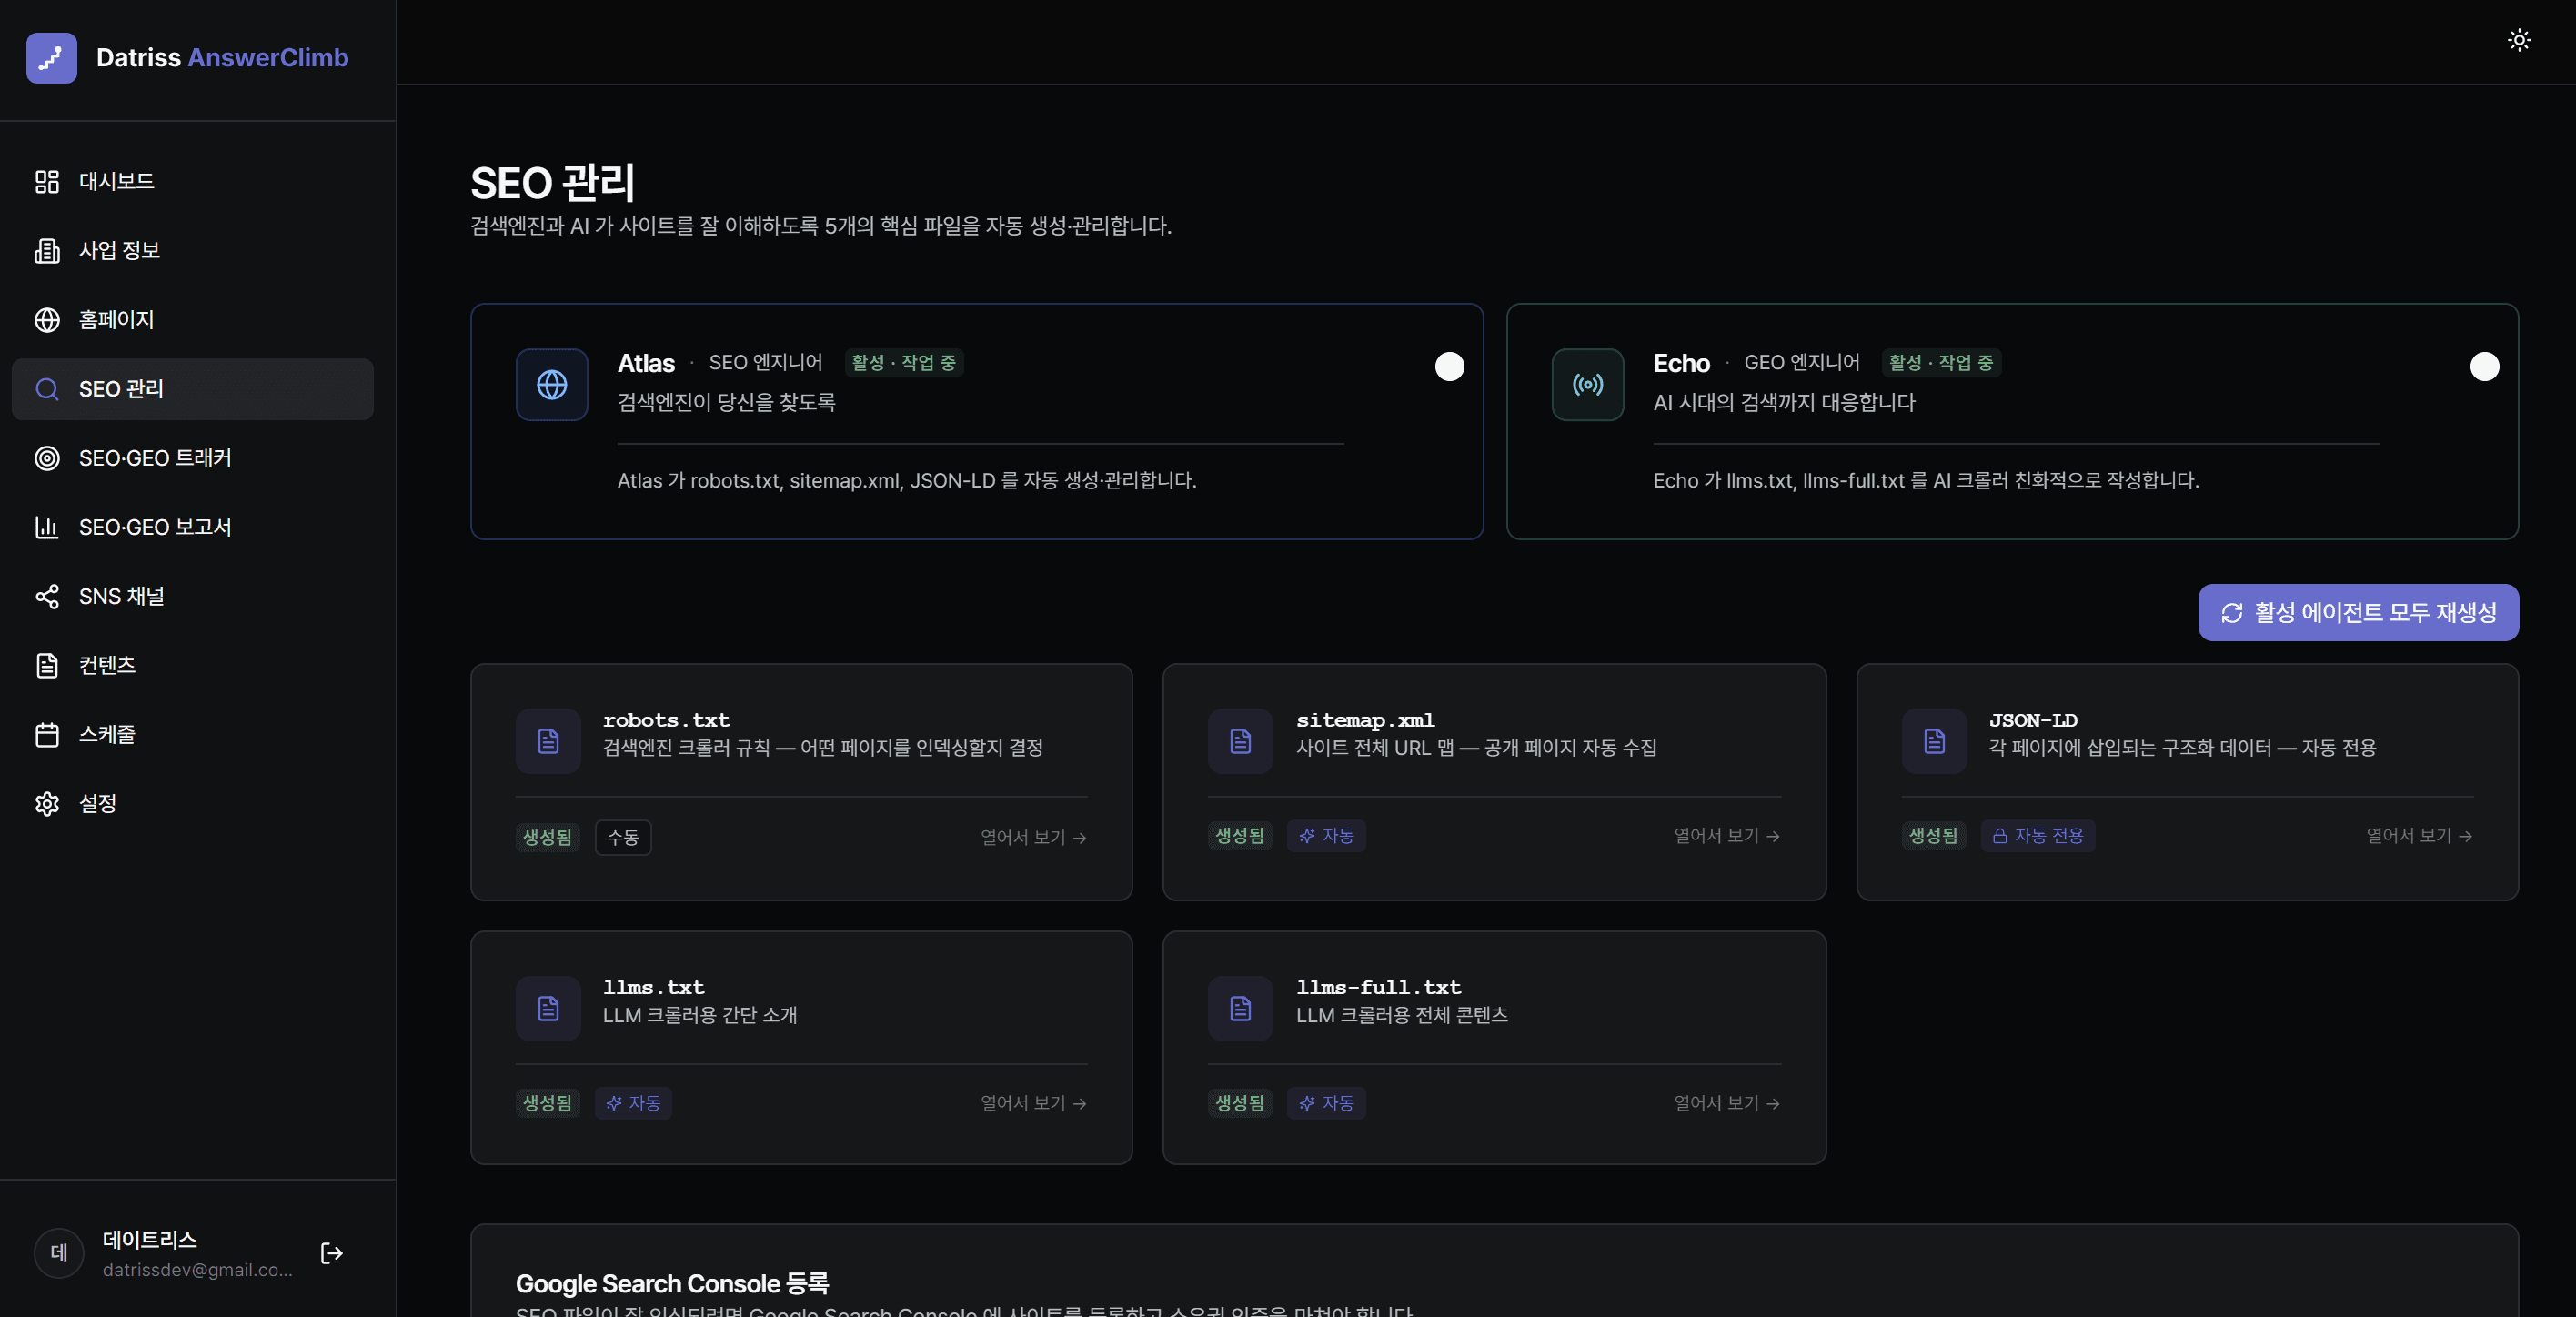Open 컨텐츠 in the sidebar
2576x1317 pixels.
[193, 666]
